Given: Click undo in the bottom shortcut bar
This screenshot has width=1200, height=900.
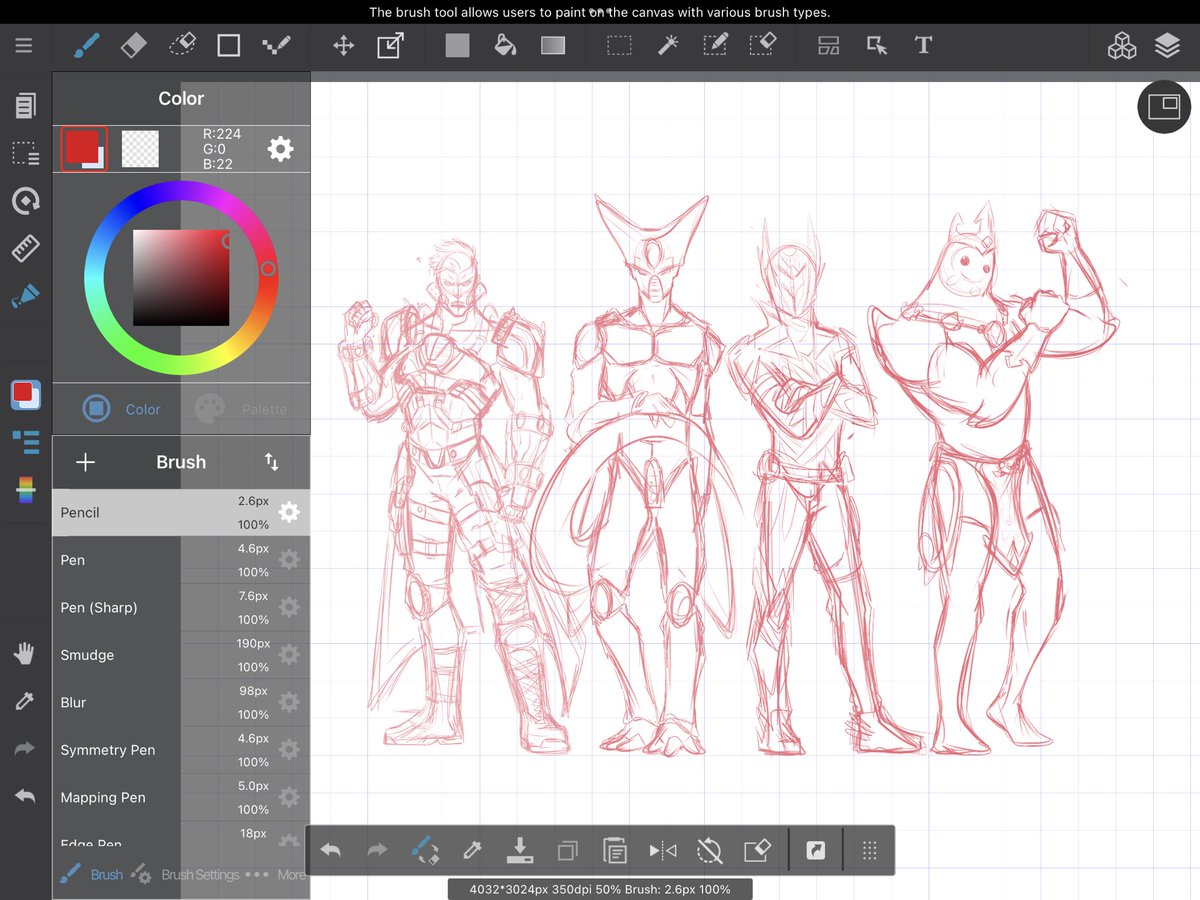Looking at the screenshot, I should [x=330, y=851].
